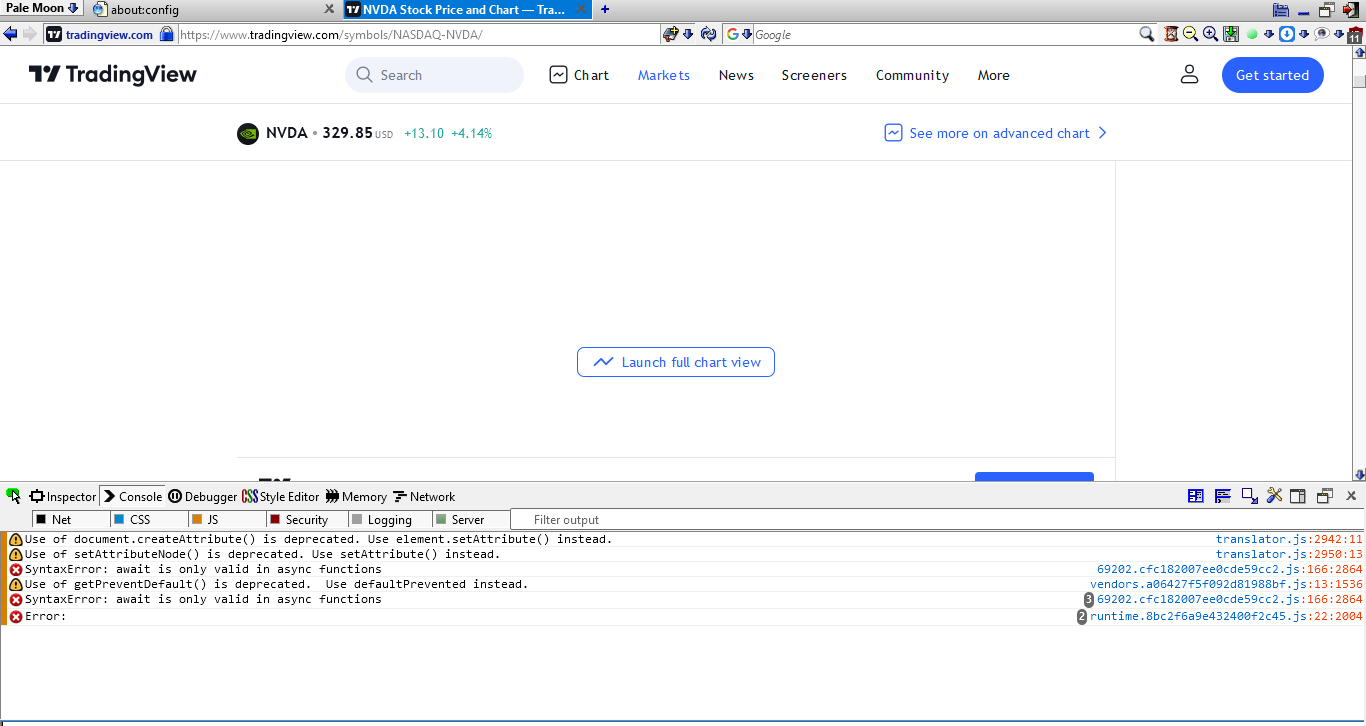Viewport: 1366px width, 726px height.
Task: Go back one page
Action: tap(10, 34)
